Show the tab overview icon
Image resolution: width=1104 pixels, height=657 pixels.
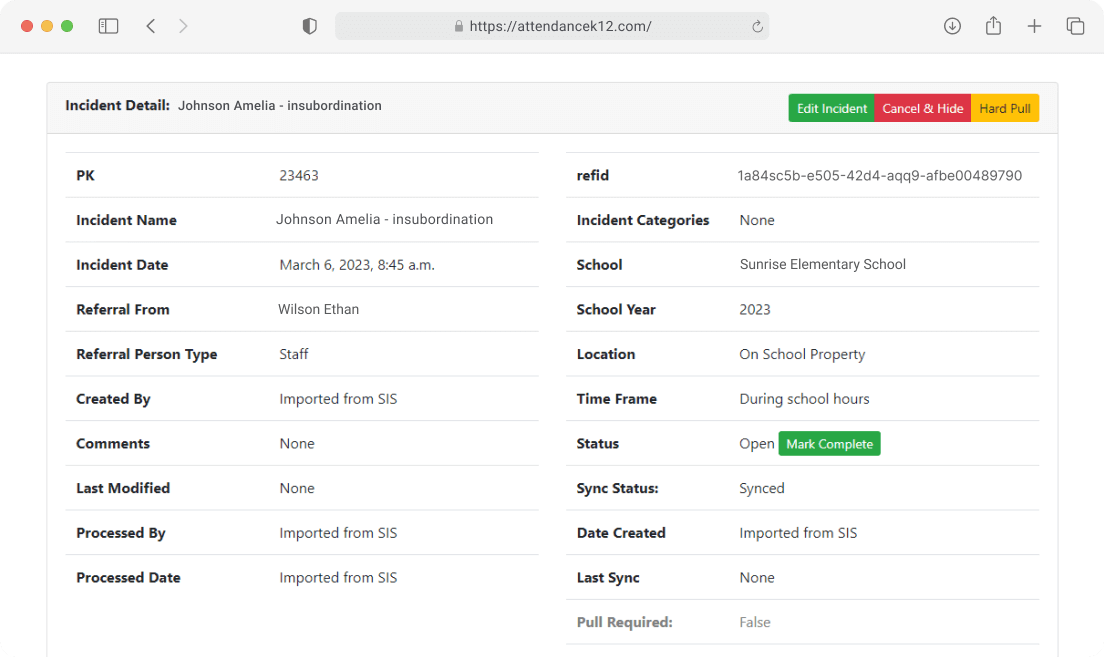pyautogui.click(x=1075, y=26)
